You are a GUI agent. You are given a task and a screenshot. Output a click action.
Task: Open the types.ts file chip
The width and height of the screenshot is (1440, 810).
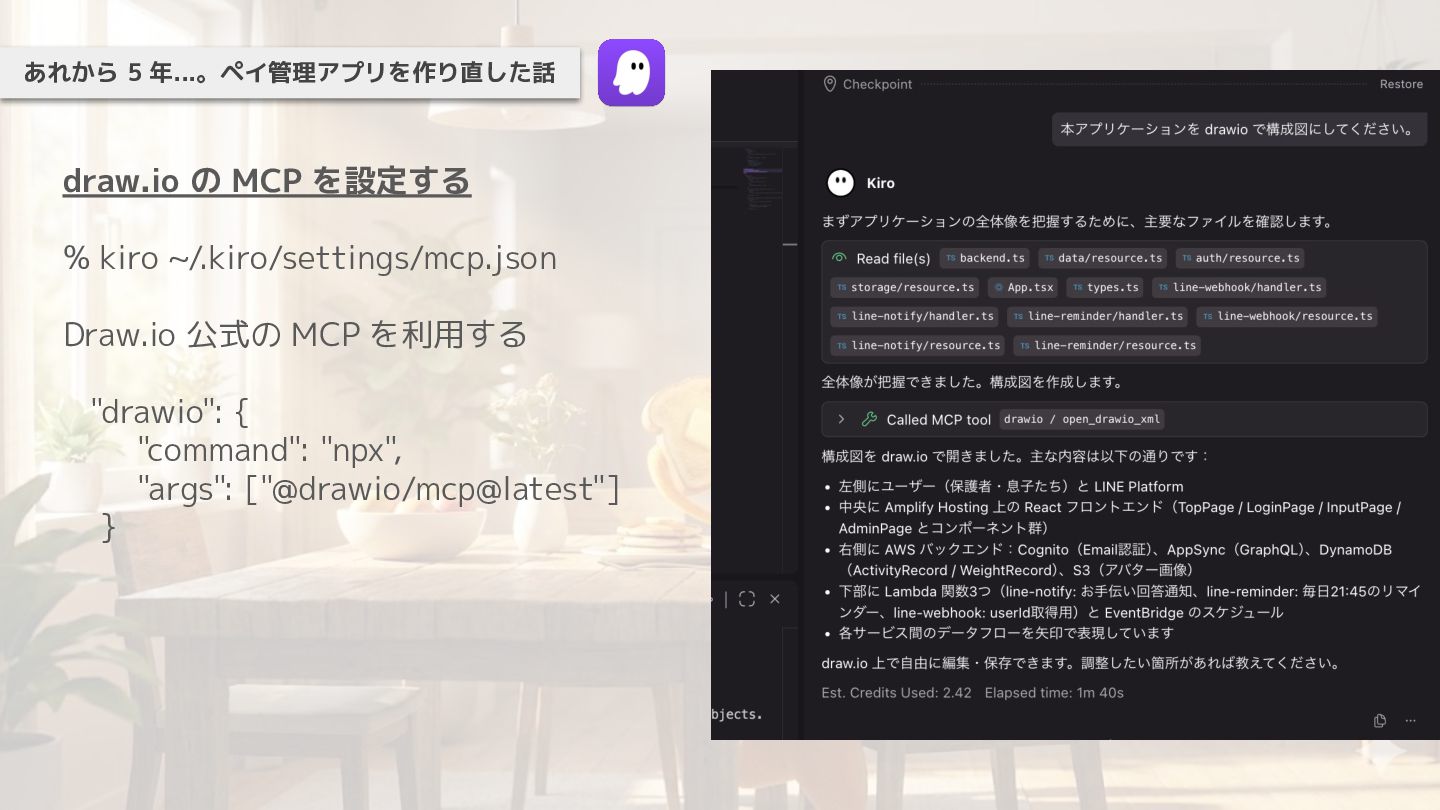(x=1105, y=287)
